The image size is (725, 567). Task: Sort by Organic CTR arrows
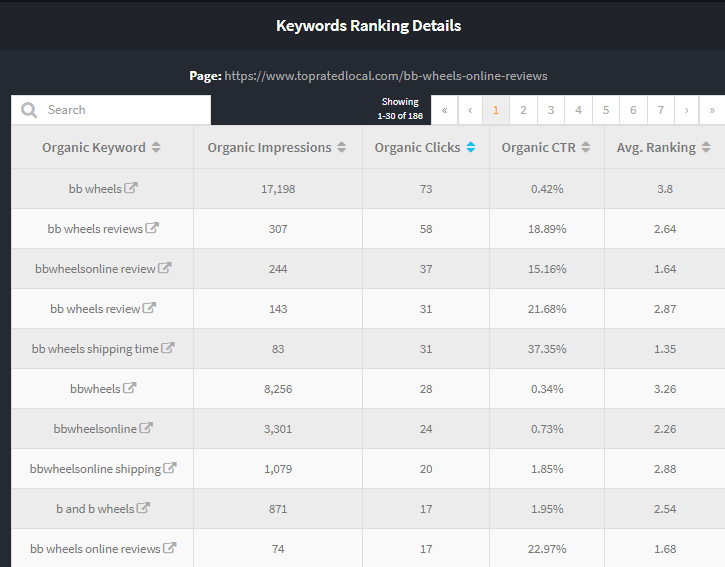point(586,147)
